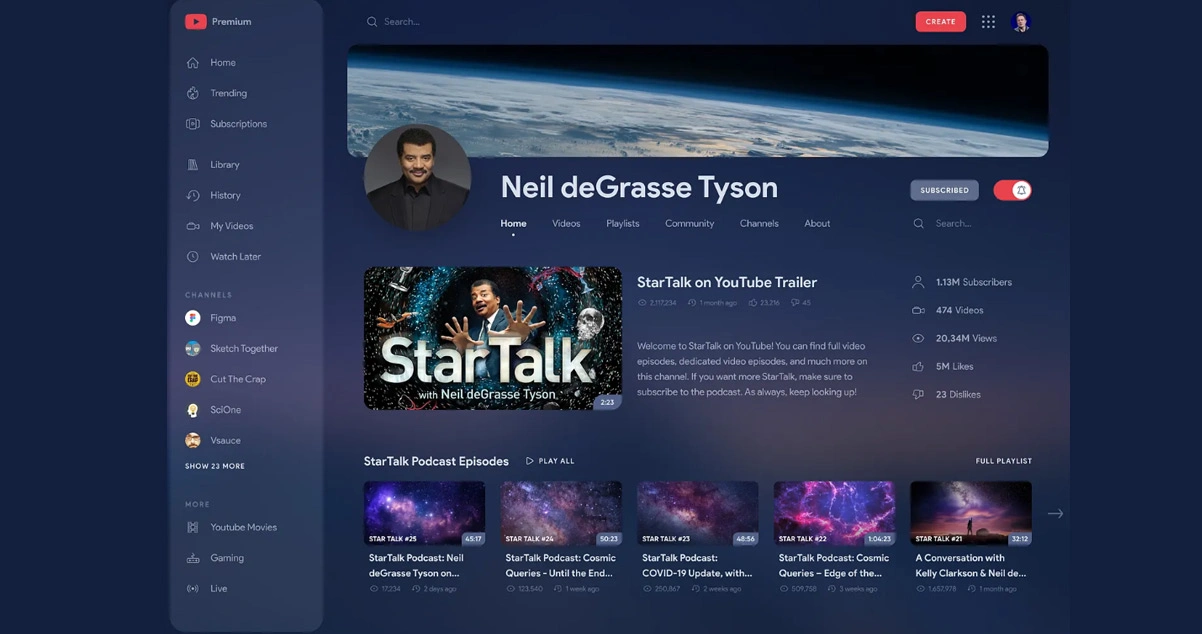Image resolution: width=1202 pixels, height=634 pixels.
Task: Switch to the Playlists tab
Action: coord(623,224)
